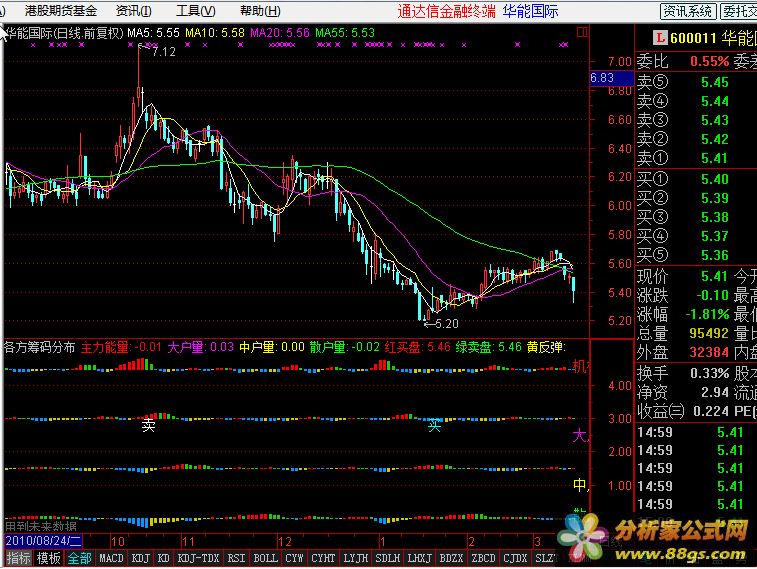Click the MA55: 5.53 label
The height and width of the screenshot is (569, 757).
coord(345,33)
